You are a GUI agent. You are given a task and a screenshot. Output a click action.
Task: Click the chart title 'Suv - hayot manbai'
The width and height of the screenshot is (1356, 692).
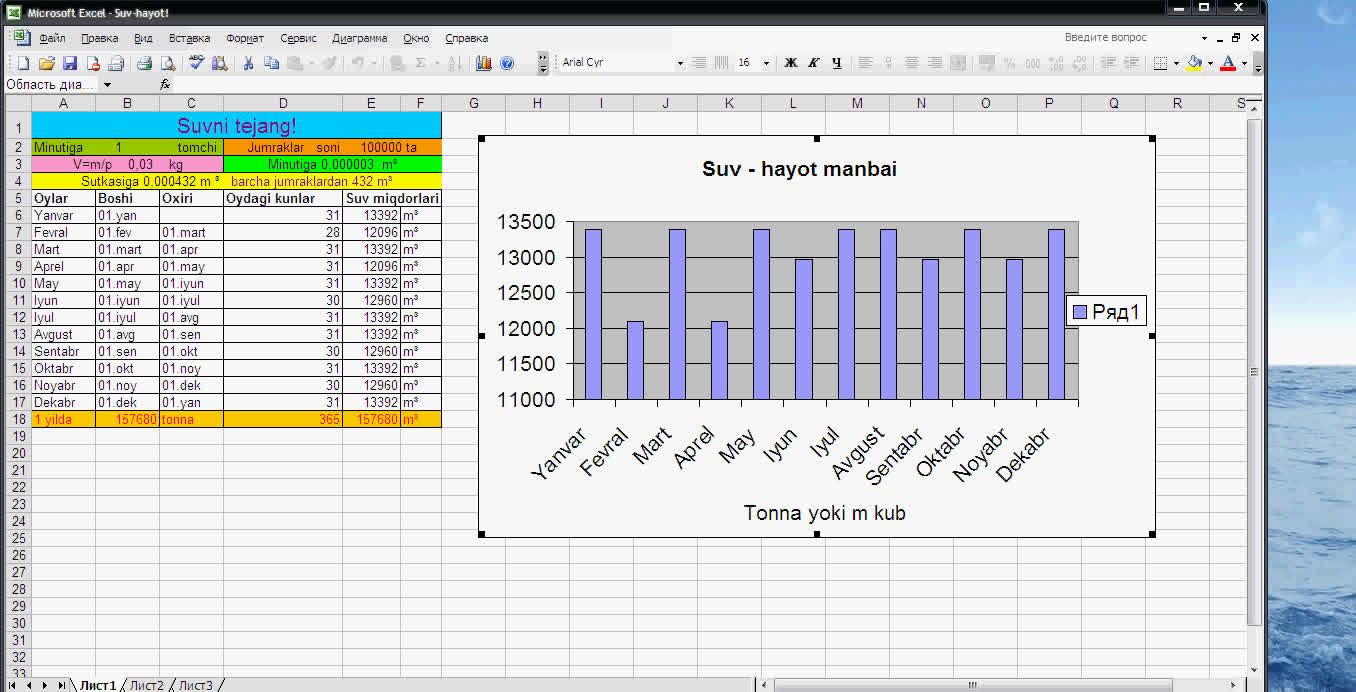click(x=799, y=169)
